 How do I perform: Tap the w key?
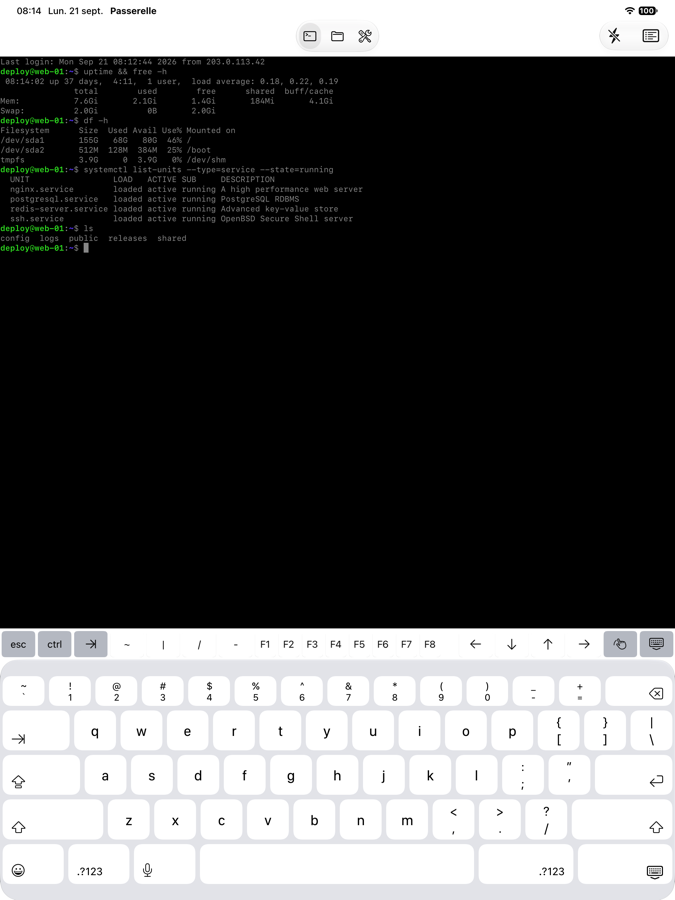point(141,731)
